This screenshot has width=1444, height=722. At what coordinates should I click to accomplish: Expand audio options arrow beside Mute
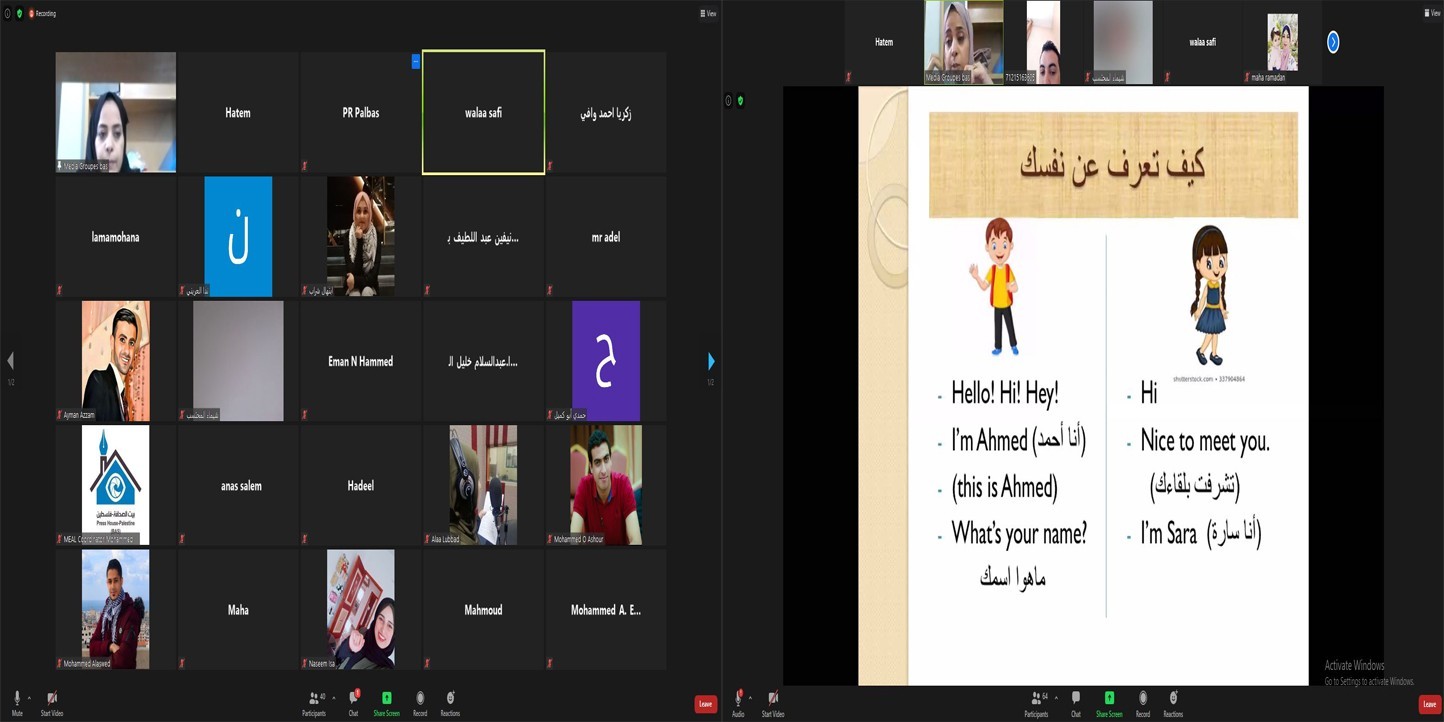point(29,698)
